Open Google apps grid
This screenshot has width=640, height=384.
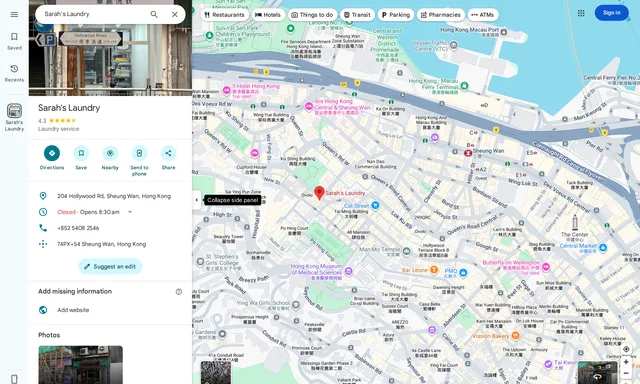581,13
